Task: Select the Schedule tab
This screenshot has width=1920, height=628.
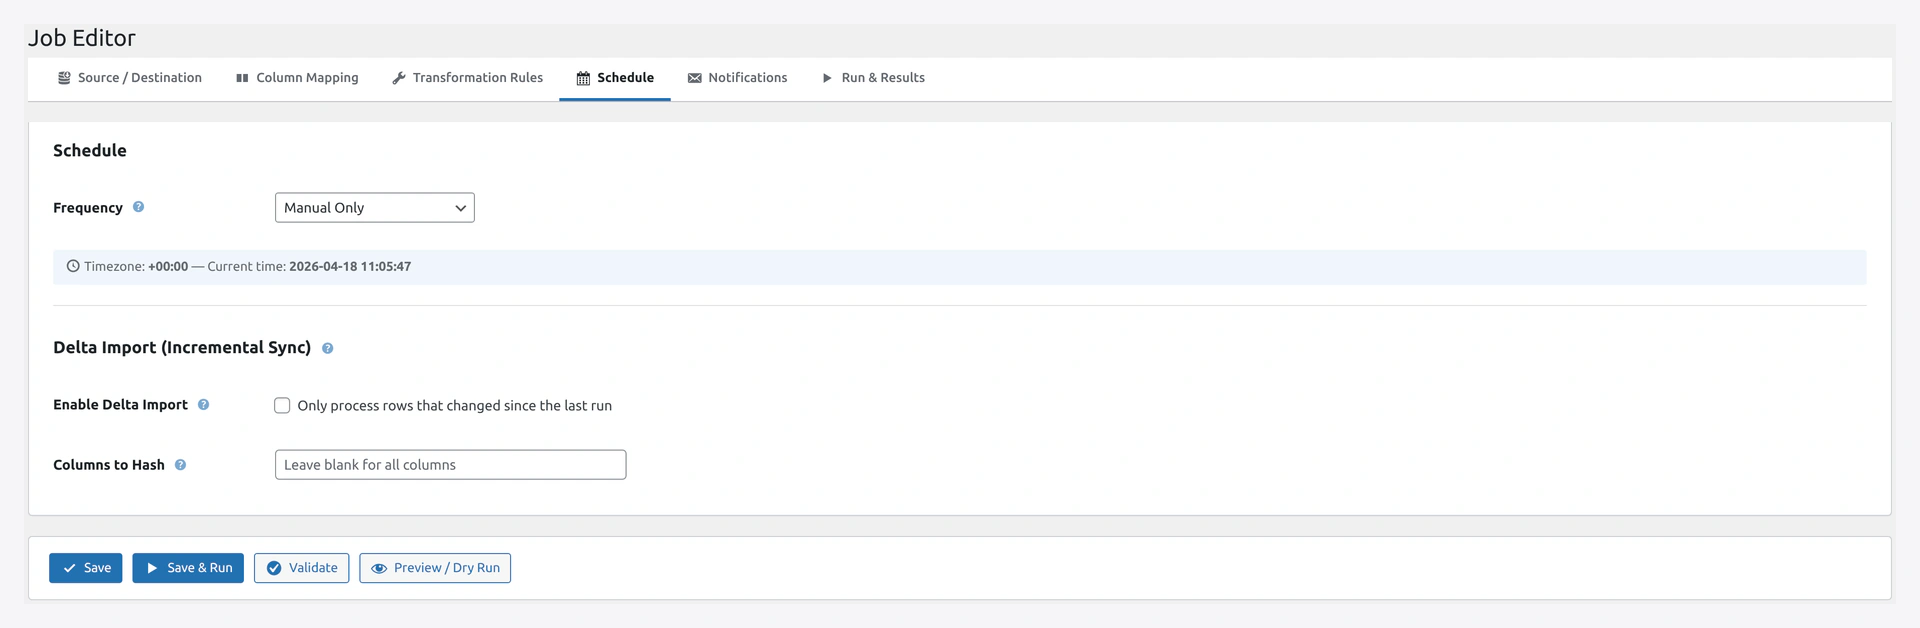Action: (615, 78)
